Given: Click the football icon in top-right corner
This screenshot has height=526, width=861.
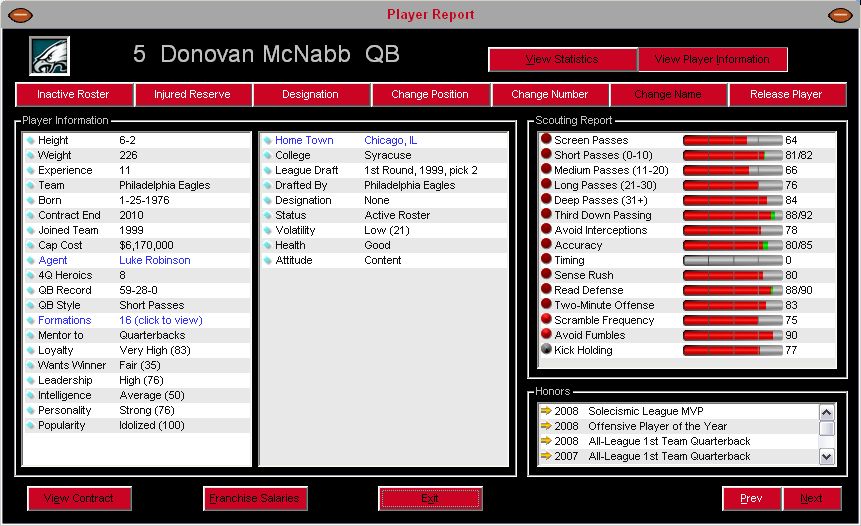Looking at the screenshot, I should click(840, 15).
